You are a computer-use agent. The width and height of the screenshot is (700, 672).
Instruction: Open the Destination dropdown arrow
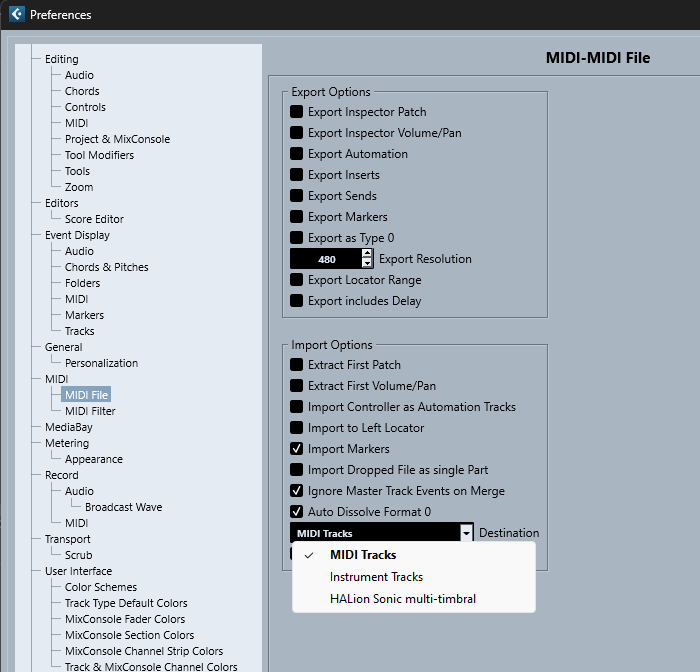pyautogui.click(x=467, y=533)
